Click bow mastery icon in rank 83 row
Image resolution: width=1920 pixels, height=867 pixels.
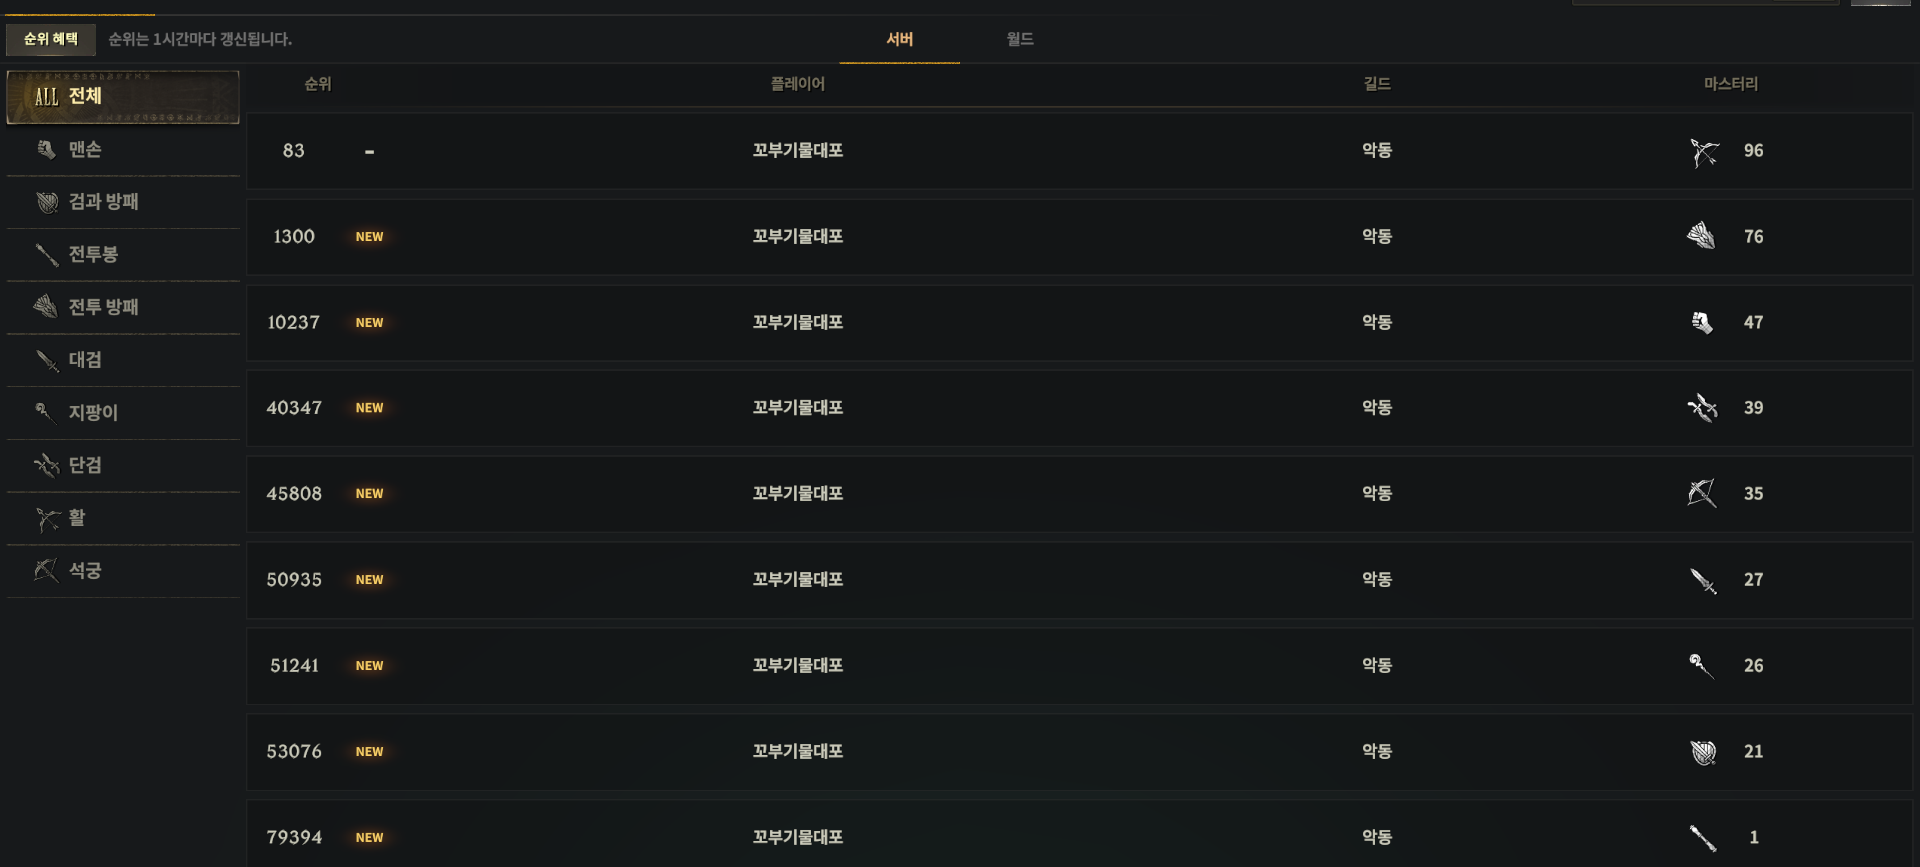(1704, 151)
